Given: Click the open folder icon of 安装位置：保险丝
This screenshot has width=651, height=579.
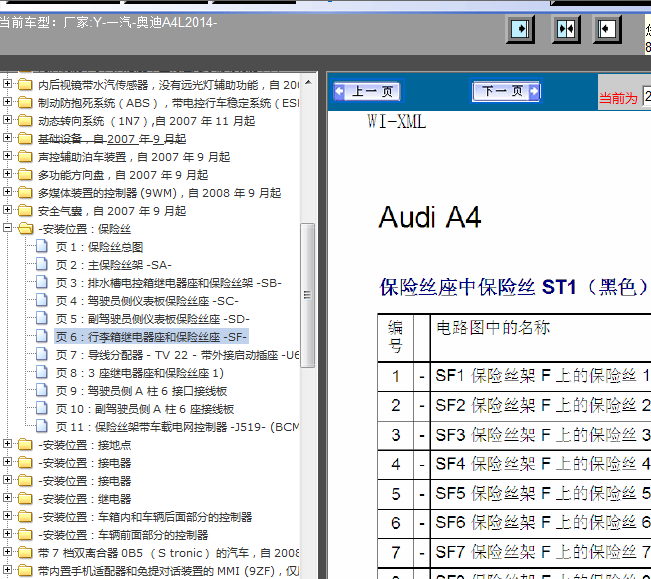Looking at the screenshot, I should (25, 228).
